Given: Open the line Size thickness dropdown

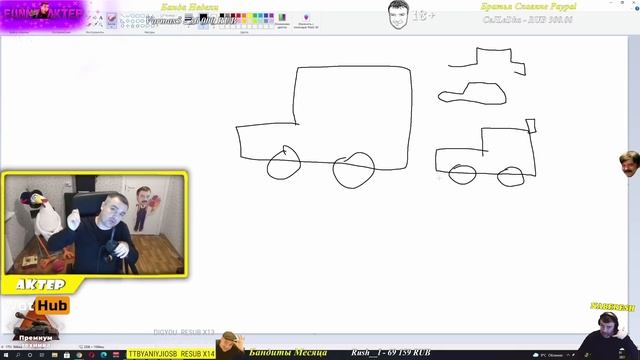Looking at the screenshot, I should [x=189, y=20].
